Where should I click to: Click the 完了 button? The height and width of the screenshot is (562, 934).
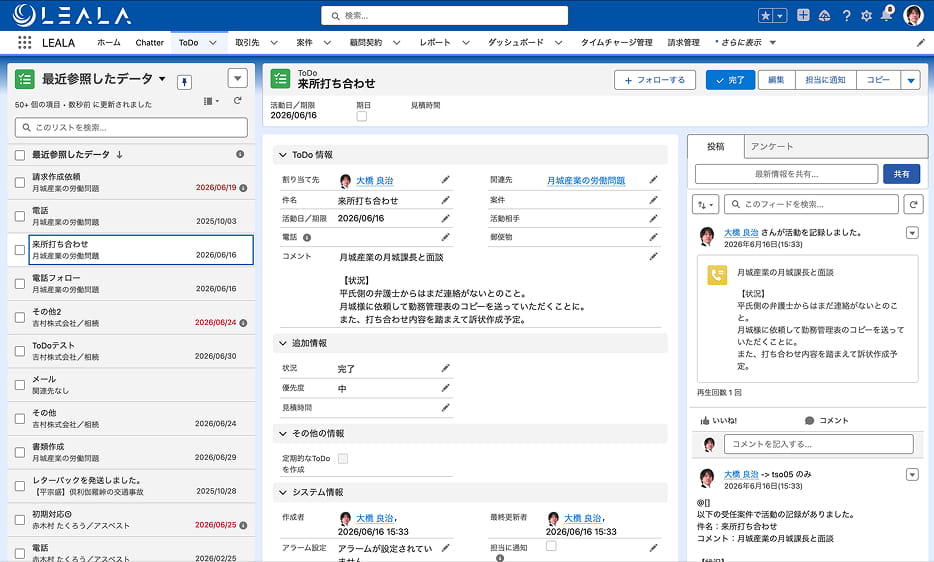[x=730, y=80]
